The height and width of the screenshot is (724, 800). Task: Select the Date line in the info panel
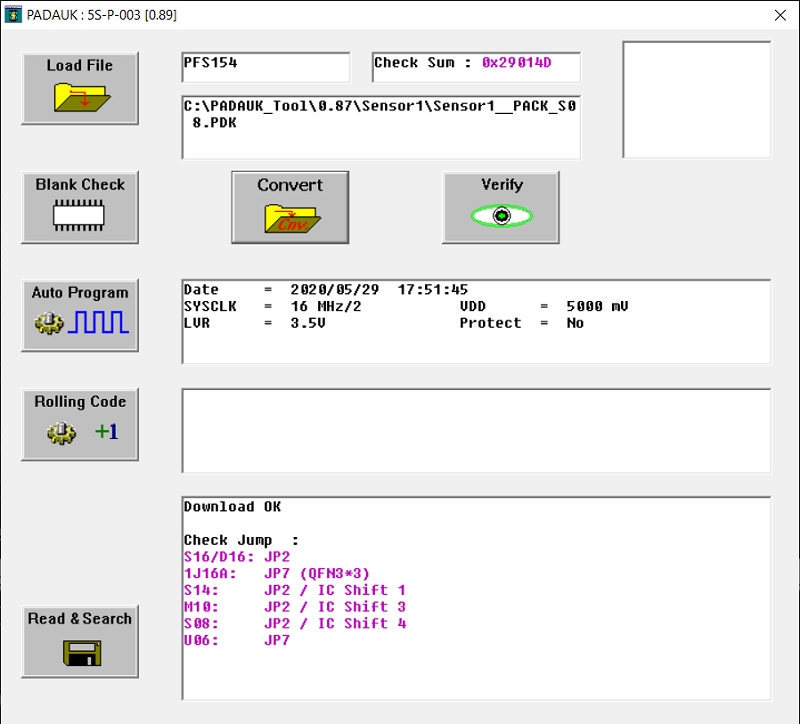pyautogui.click(x=326, y=290)
